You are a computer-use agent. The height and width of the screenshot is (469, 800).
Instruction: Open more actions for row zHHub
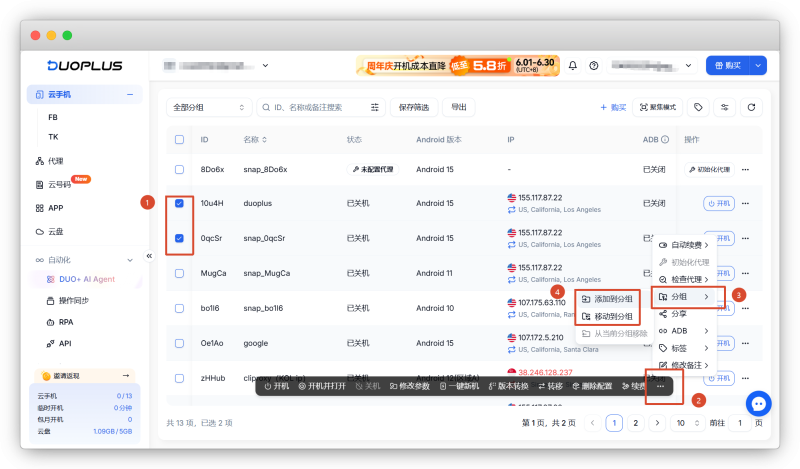(x=745, y=378)
